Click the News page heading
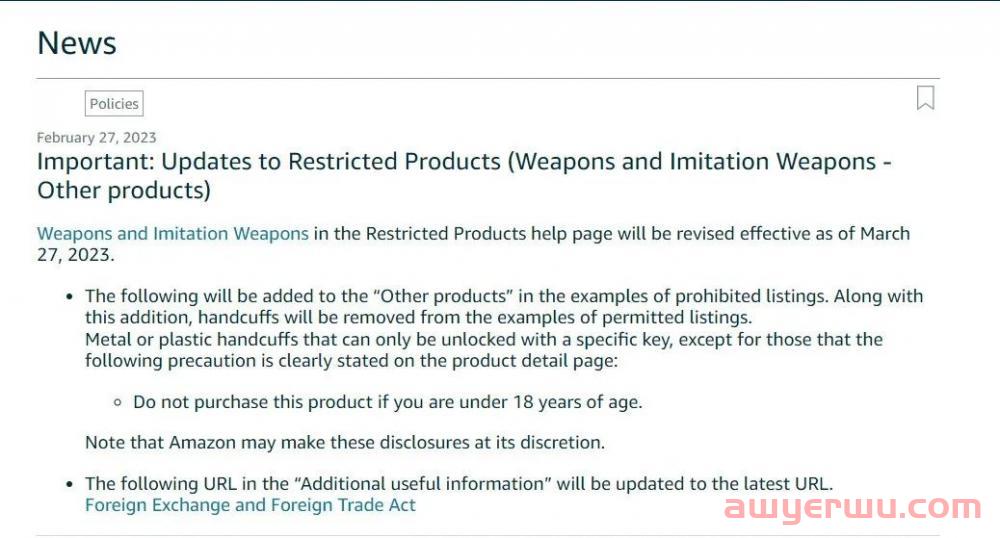The image size is (1000, 538). tap(77, 43)
